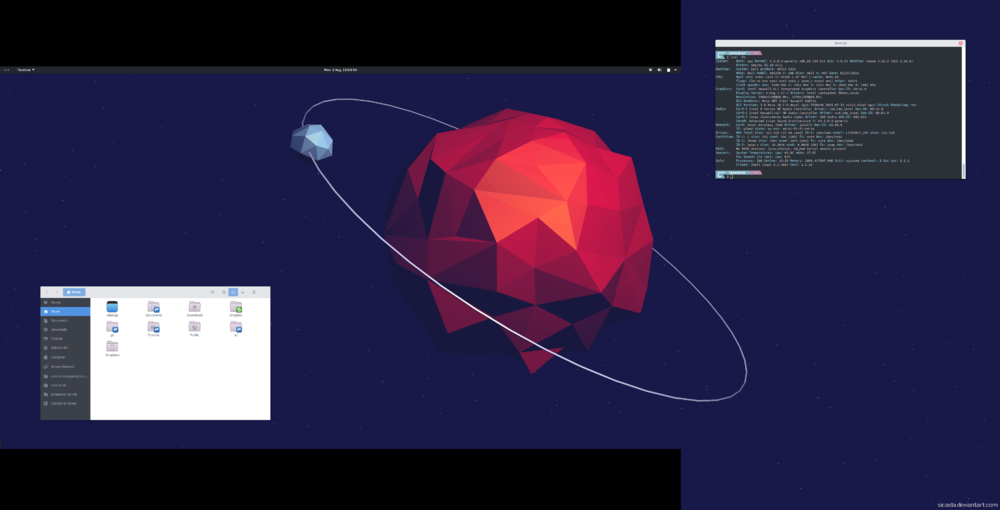Open the file manager hamburger menu
Viewport: 1000px width, 510px height.
[254, 292]
